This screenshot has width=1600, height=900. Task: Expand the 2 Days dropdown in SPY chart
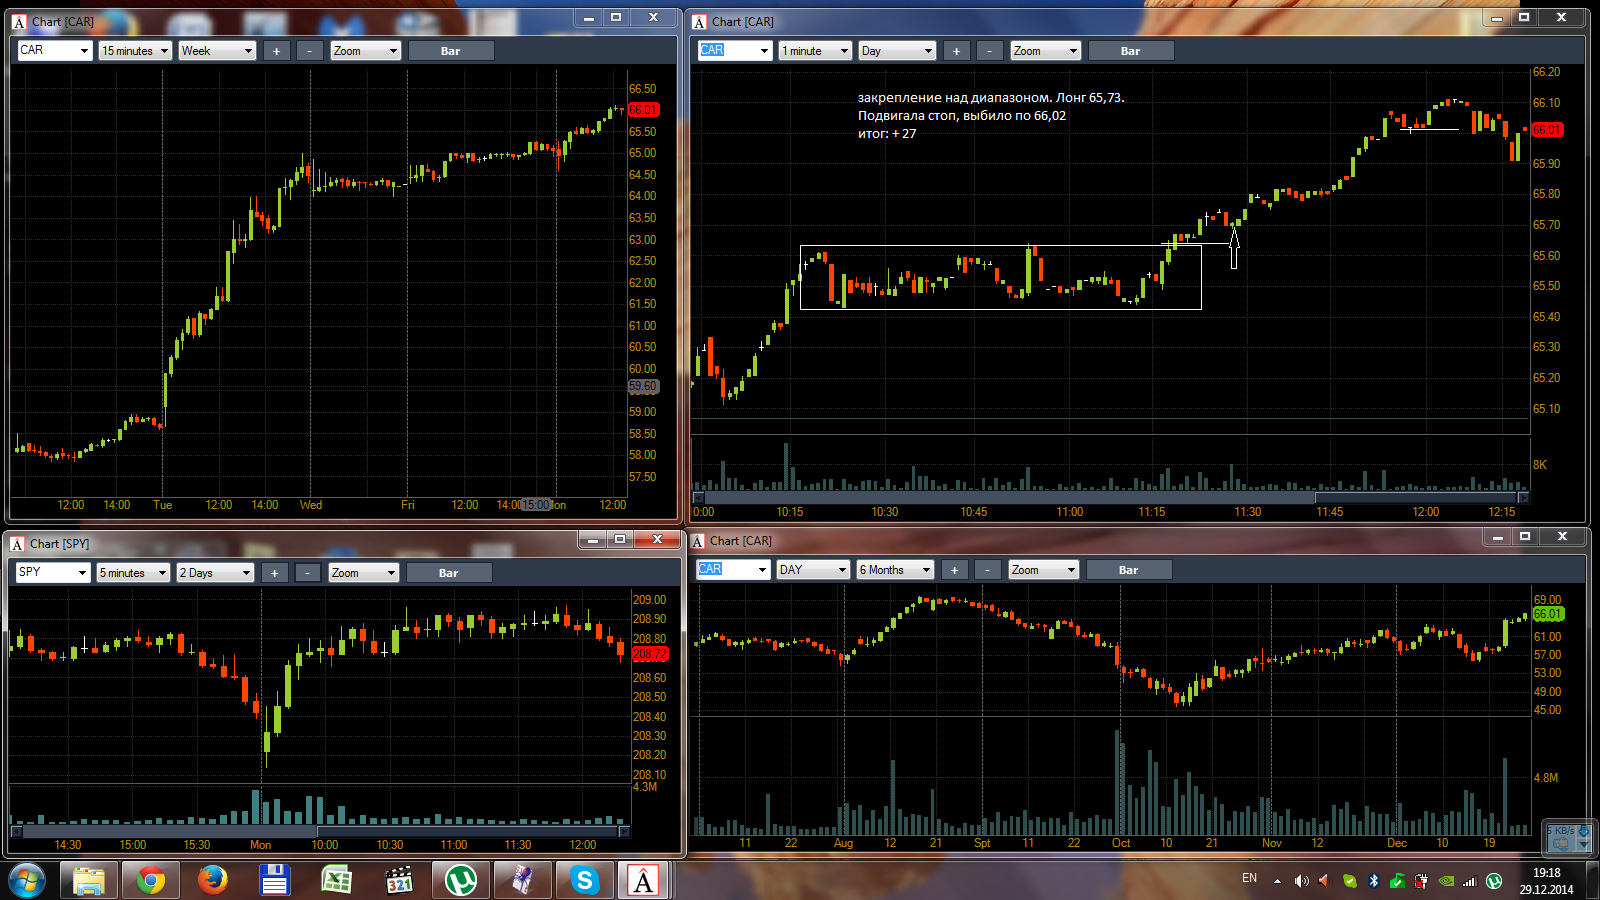[215, 573]
